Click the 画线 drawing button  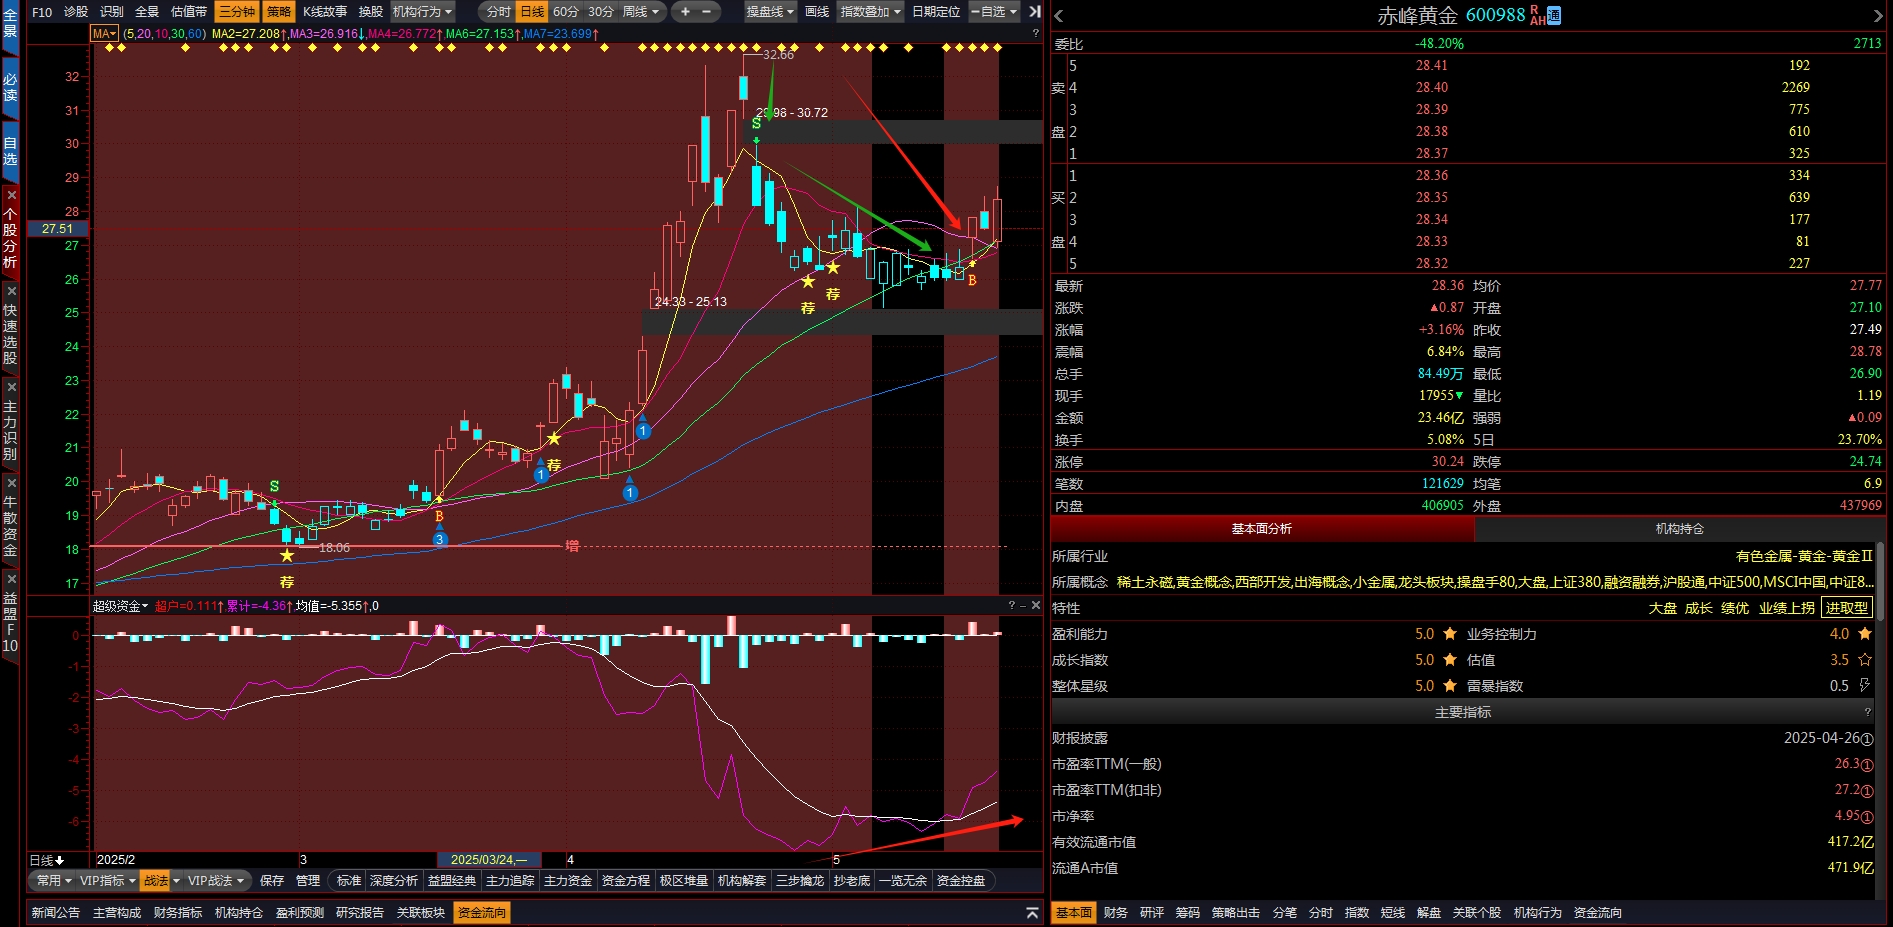click(817, 12)
